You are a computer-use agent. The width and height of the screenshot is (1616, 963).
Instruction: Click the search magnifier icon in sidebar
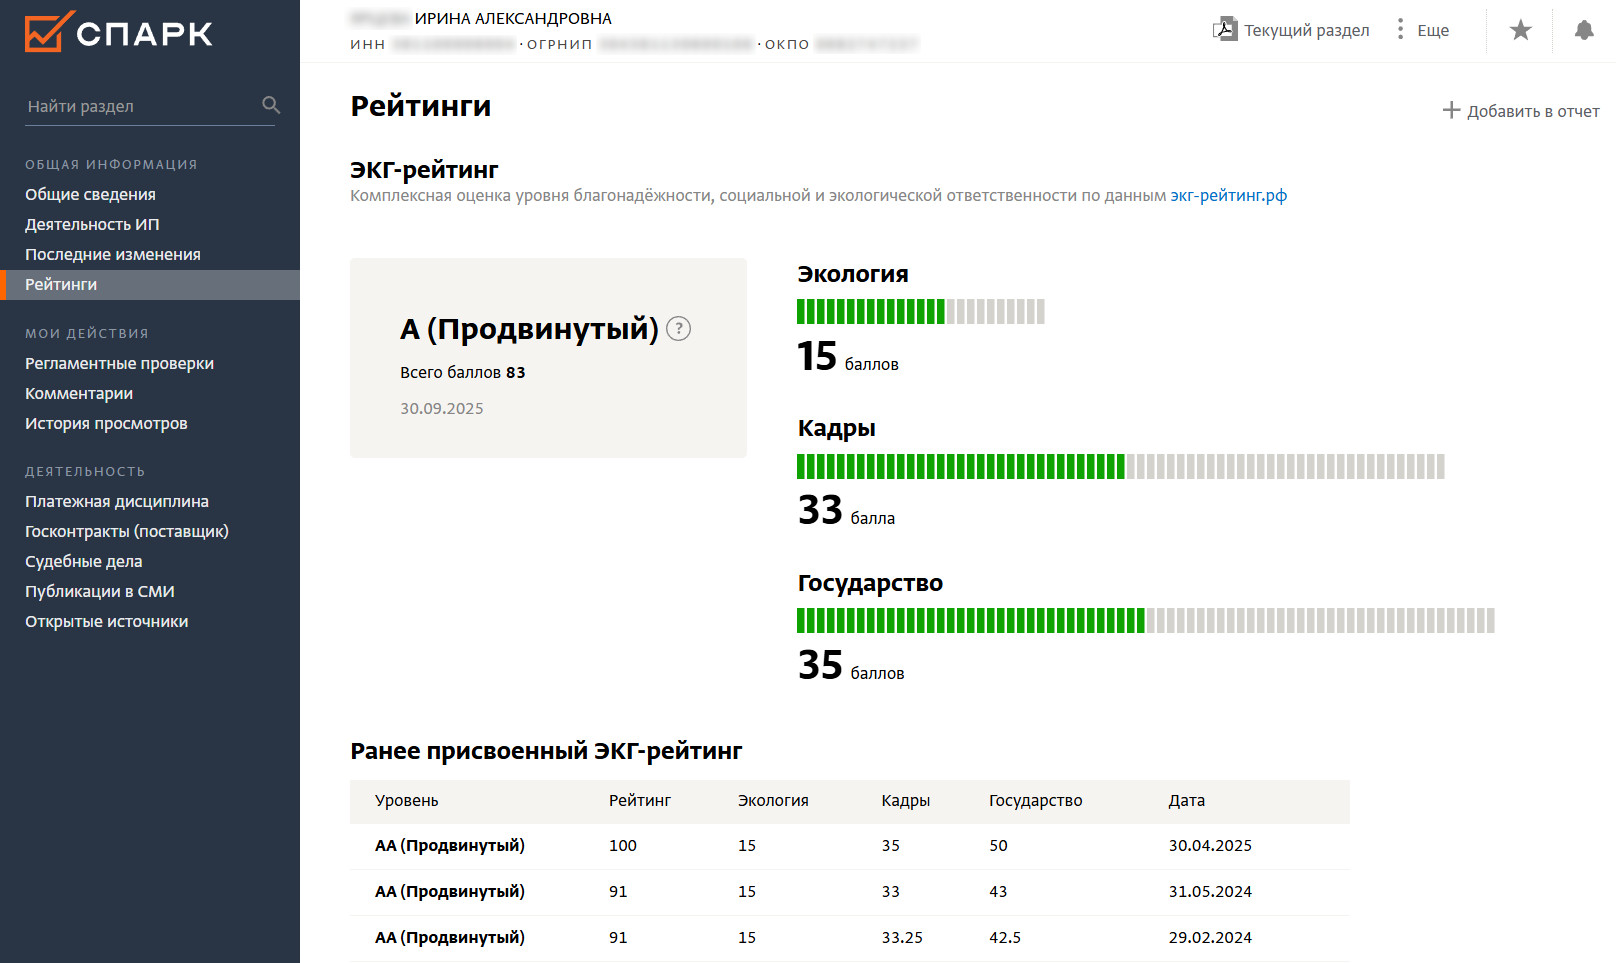point(270,105)
